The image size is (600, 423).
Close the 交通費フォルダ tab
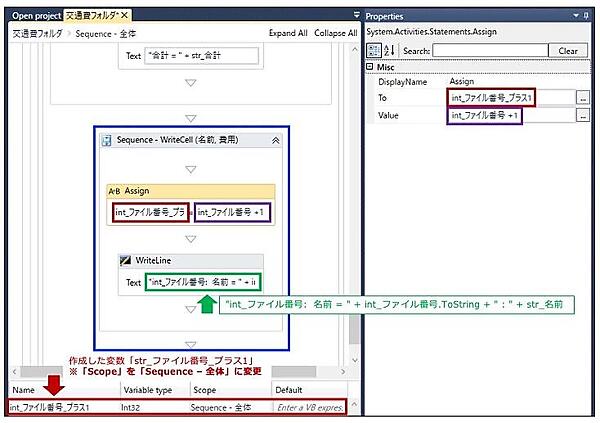(124, 15)
